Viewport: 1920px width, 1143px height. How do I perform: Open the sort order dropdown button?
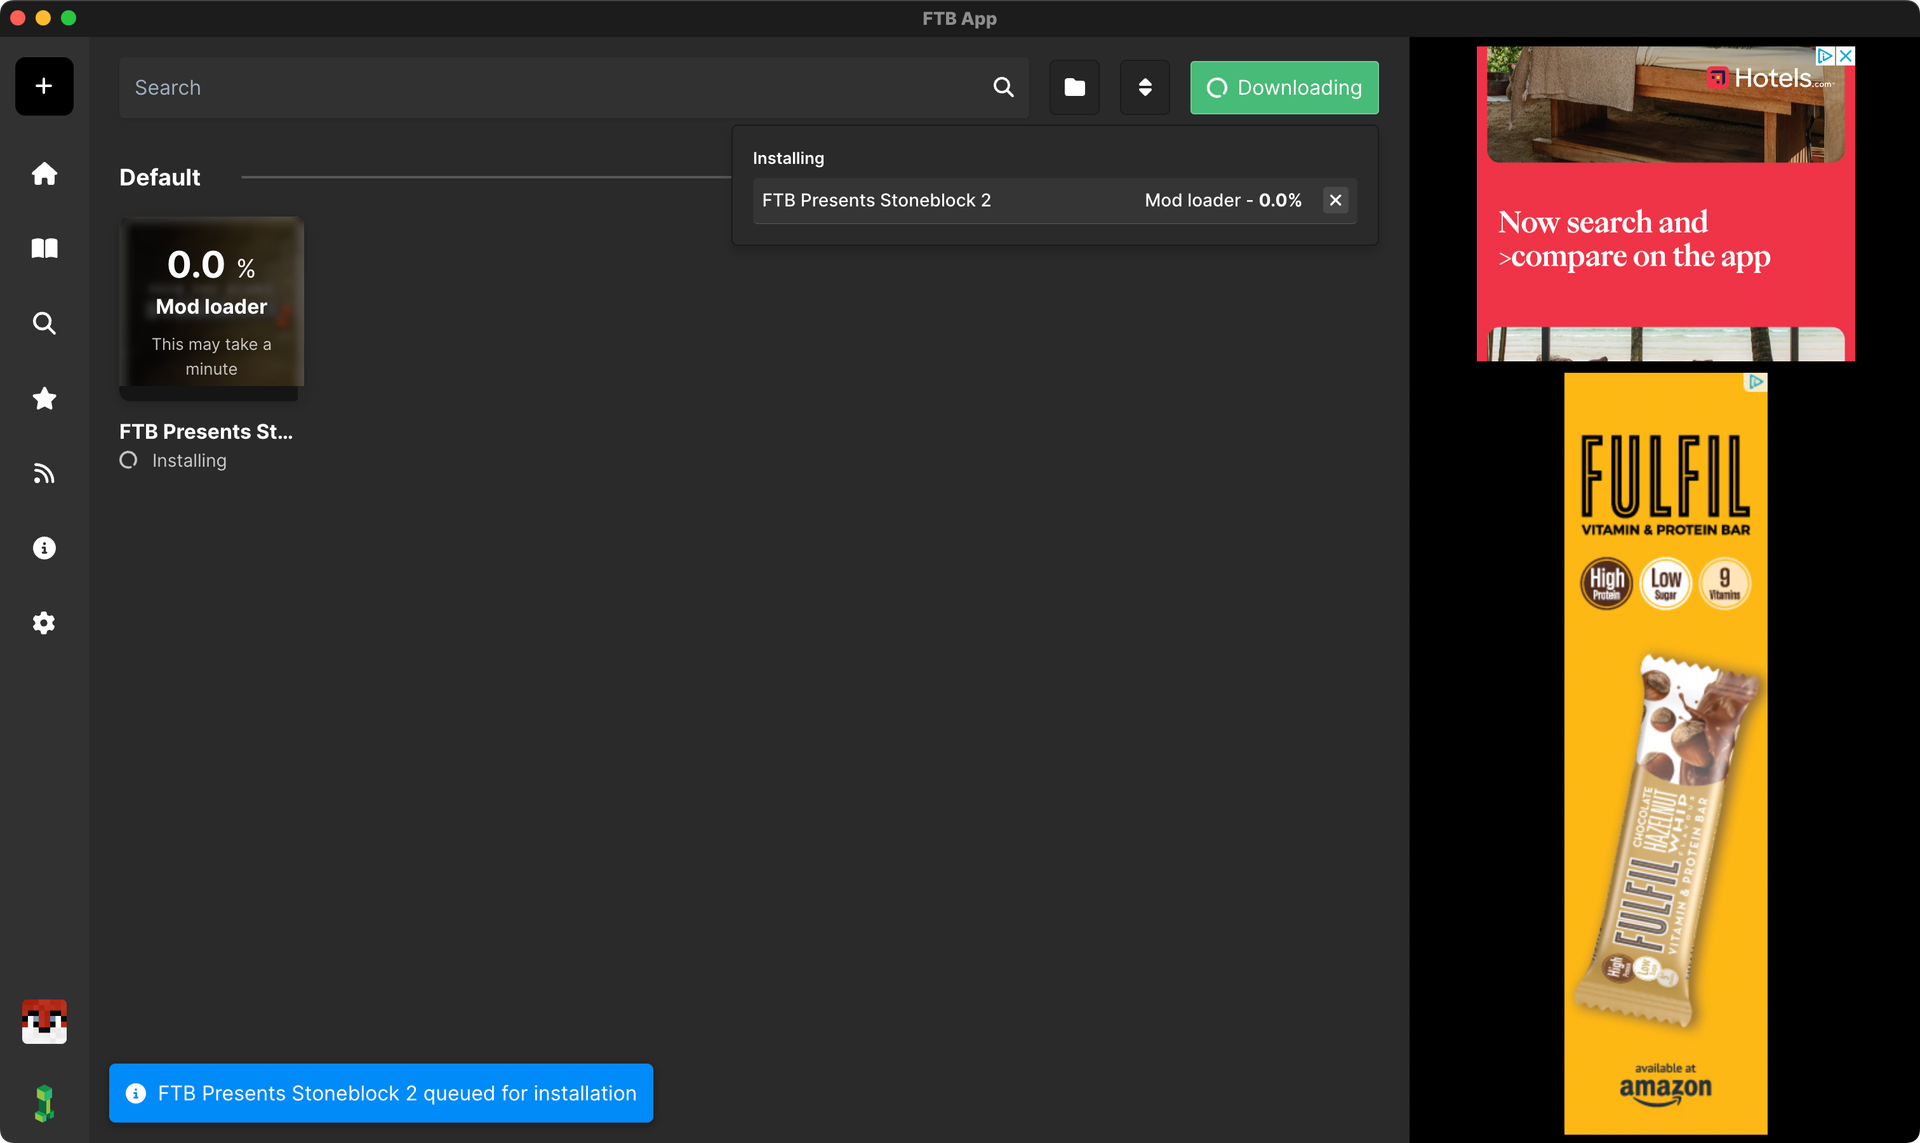coord(1145,87)
